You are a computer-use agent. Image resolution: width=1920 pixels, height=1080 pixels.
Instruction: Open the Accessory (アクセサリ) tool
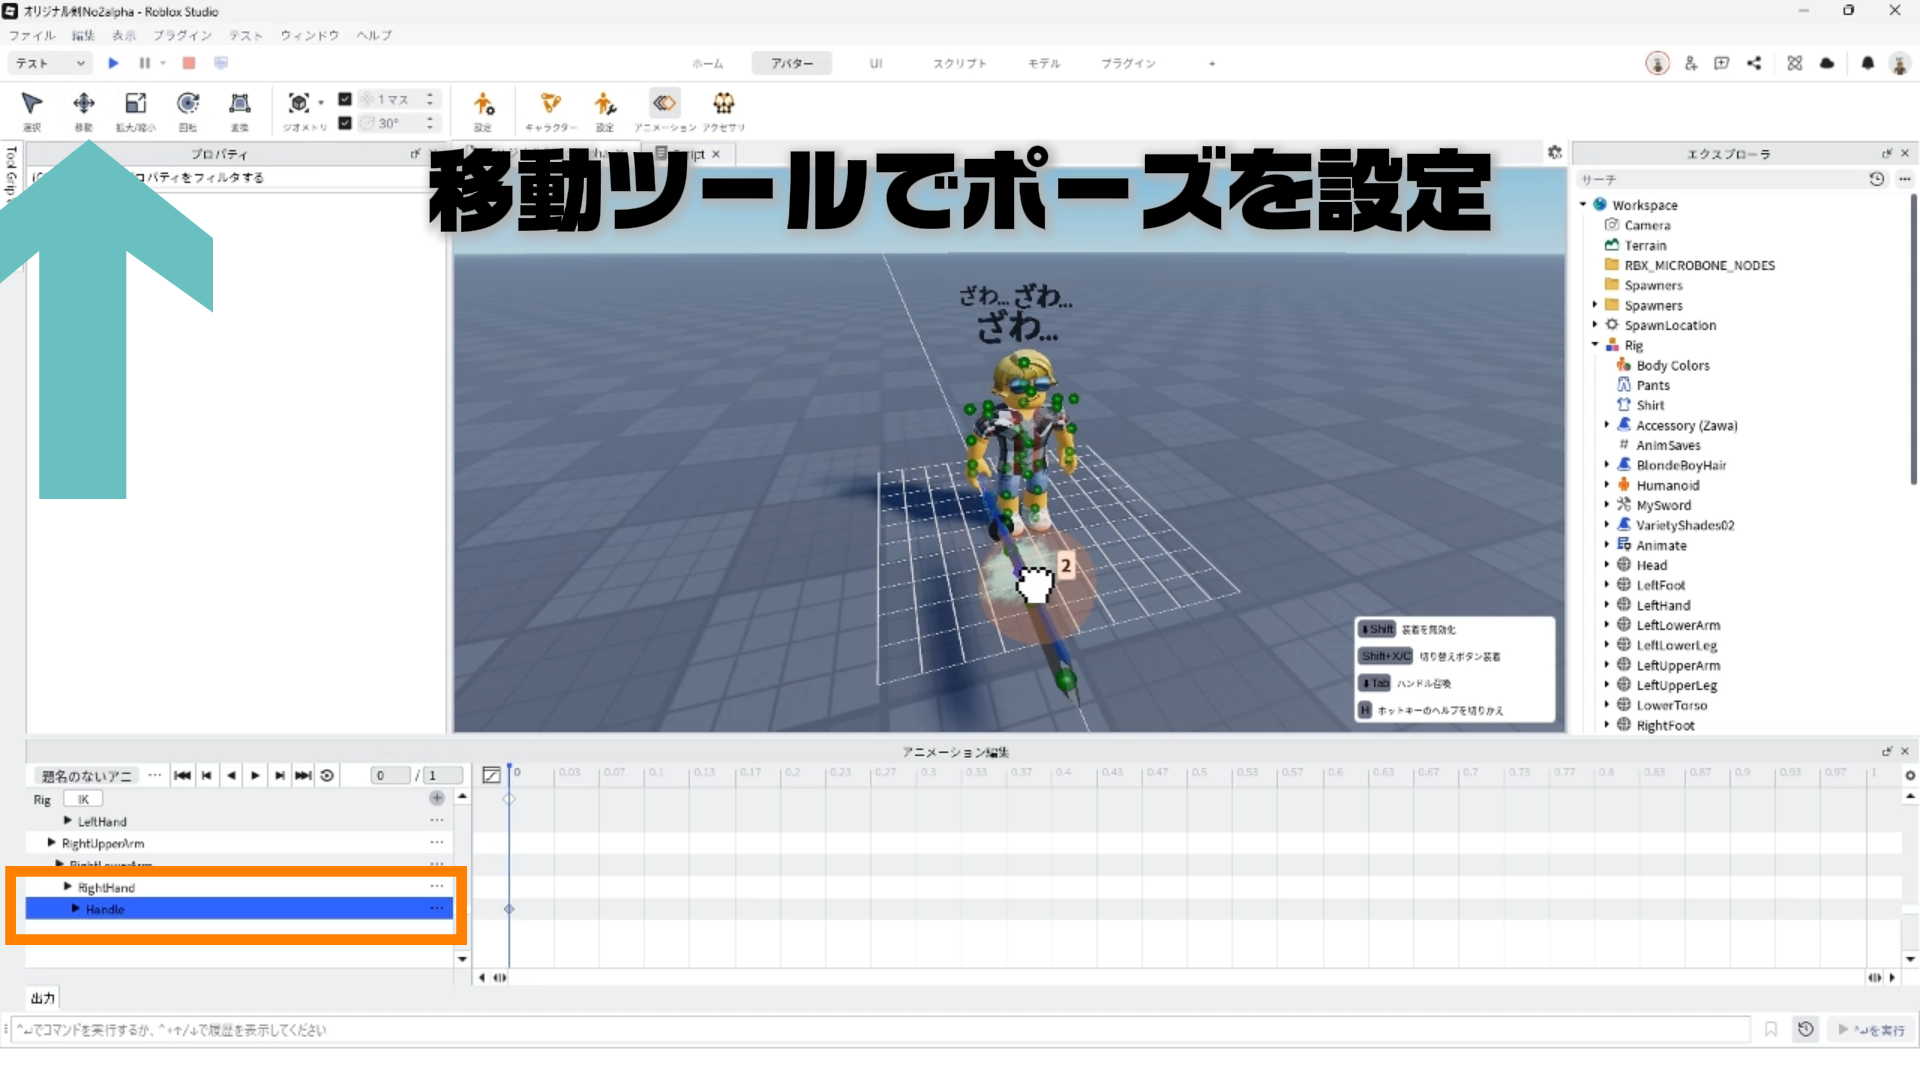tap(723, 104)
